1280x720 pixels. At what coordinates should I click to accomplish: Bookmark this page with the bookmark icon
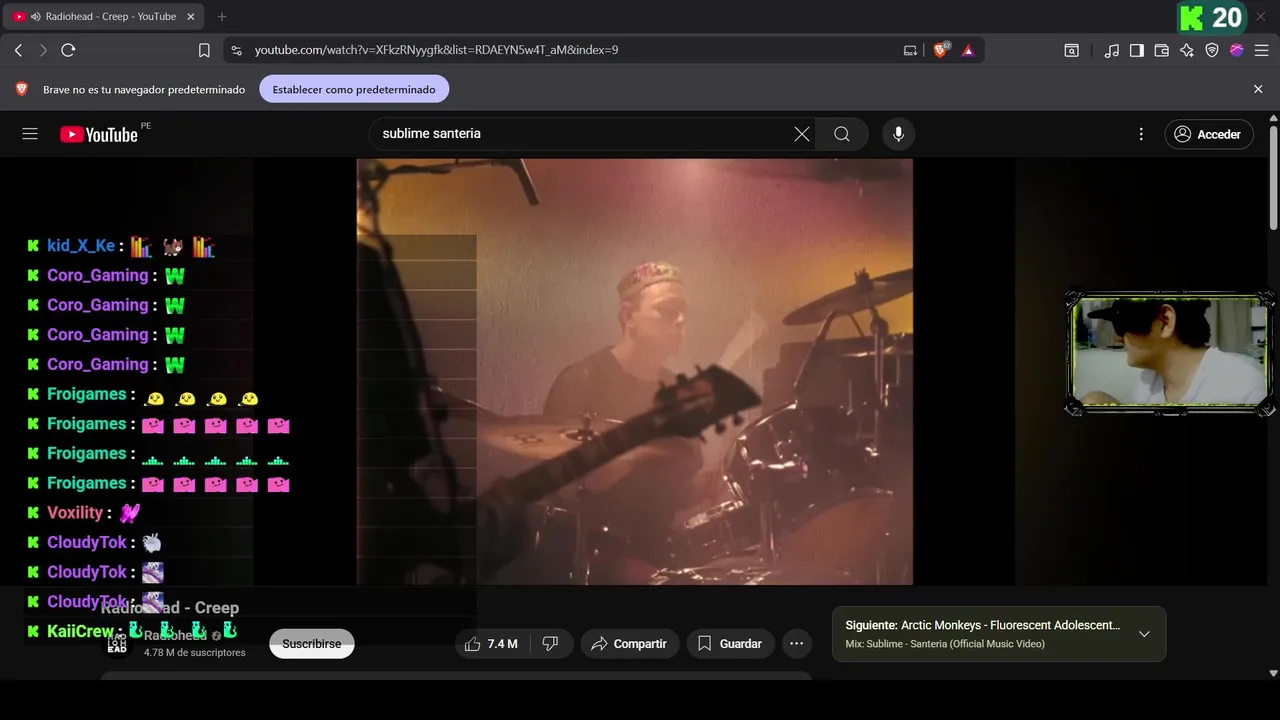(204, 50)
